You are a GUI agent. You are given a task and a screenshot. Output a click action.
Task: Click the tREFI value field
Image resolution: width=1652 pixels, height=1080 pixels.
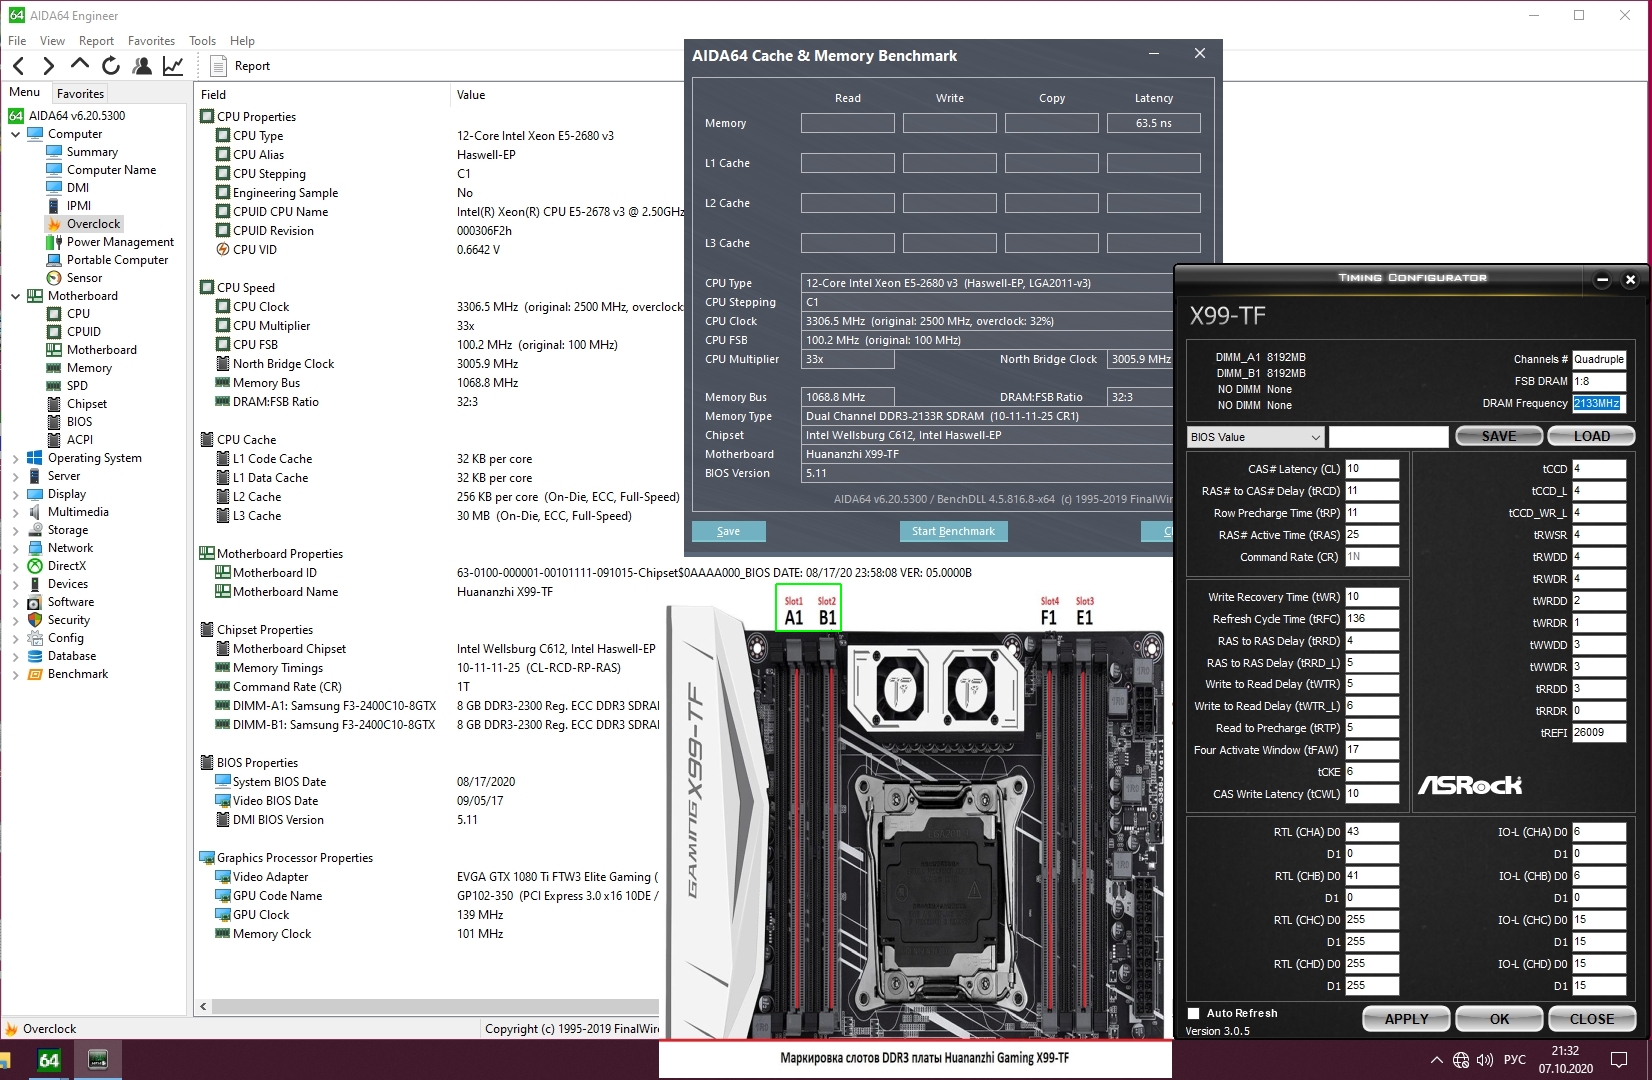tap(1598, 733)
